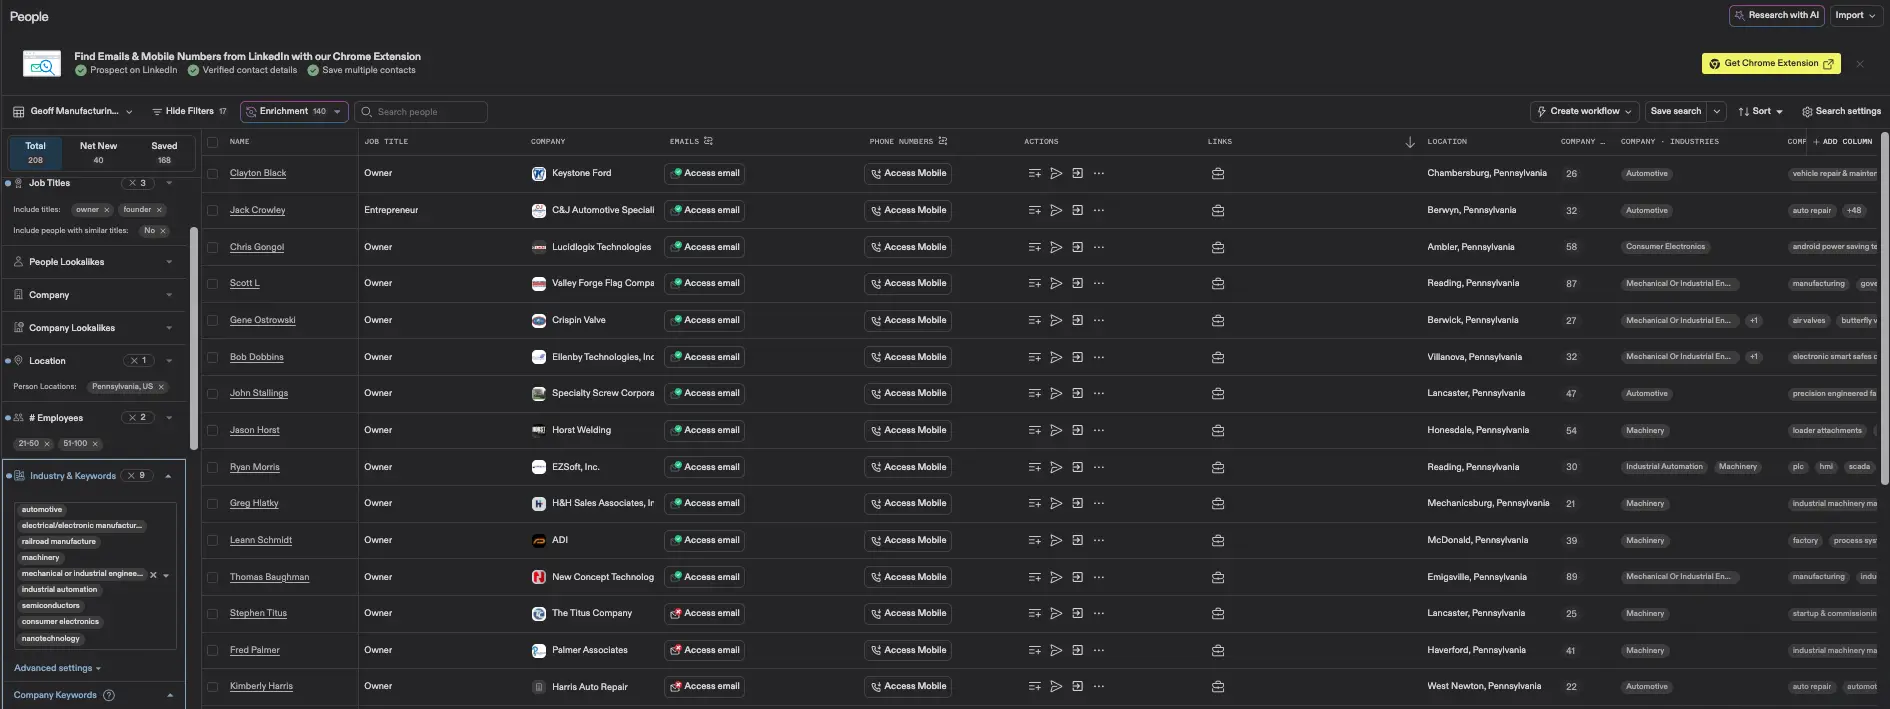Select the checkbox for Jack Crowley
Viewport: 1890px width, 709px height.
click(212, 210)
